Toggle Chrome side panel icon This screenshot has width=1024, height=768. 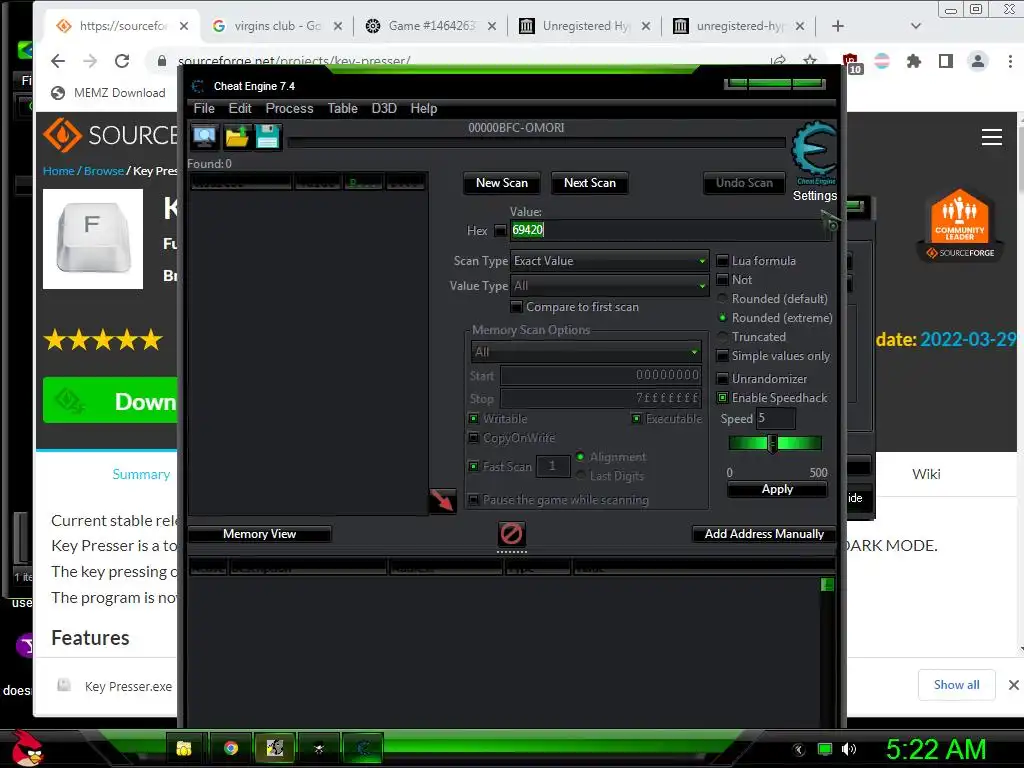945,61
